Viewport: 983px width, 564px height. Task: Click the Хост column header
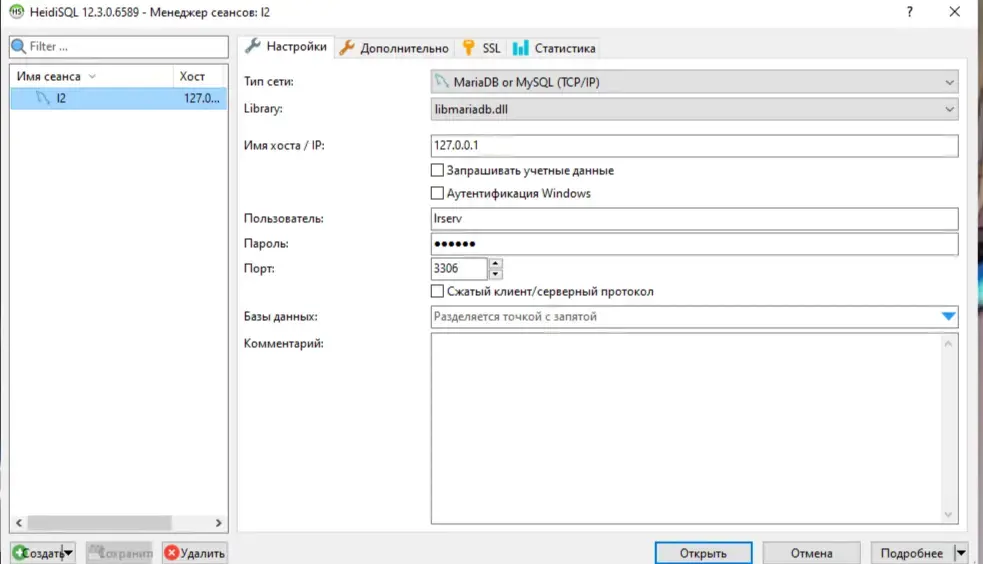pos(200,76)
